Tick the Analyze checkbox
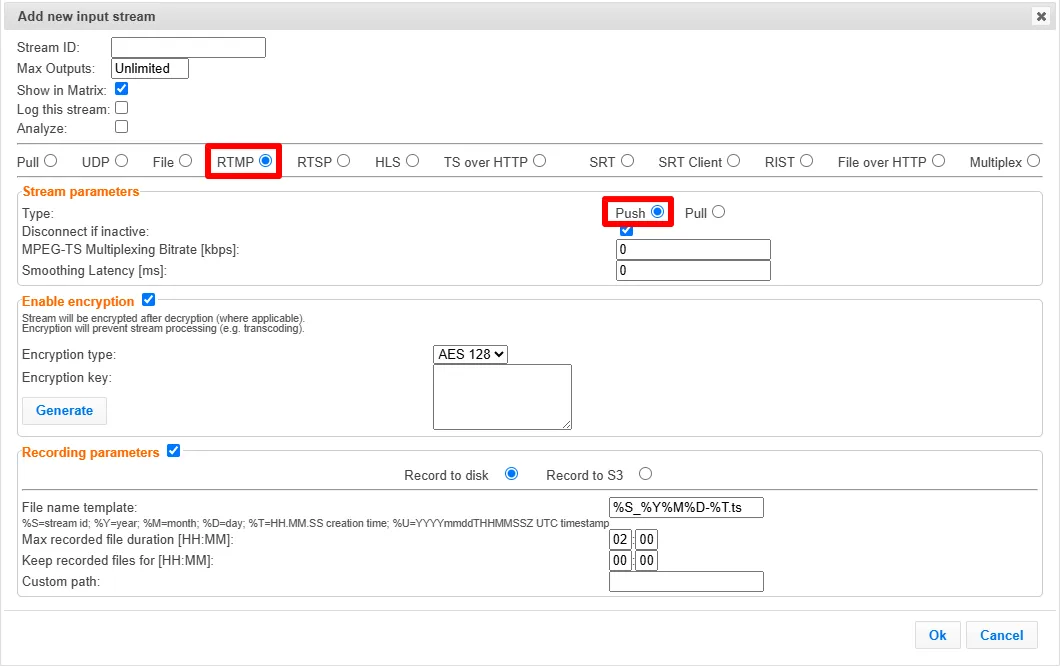Viewport: 1060px width, 666px height. coord(122,126)
